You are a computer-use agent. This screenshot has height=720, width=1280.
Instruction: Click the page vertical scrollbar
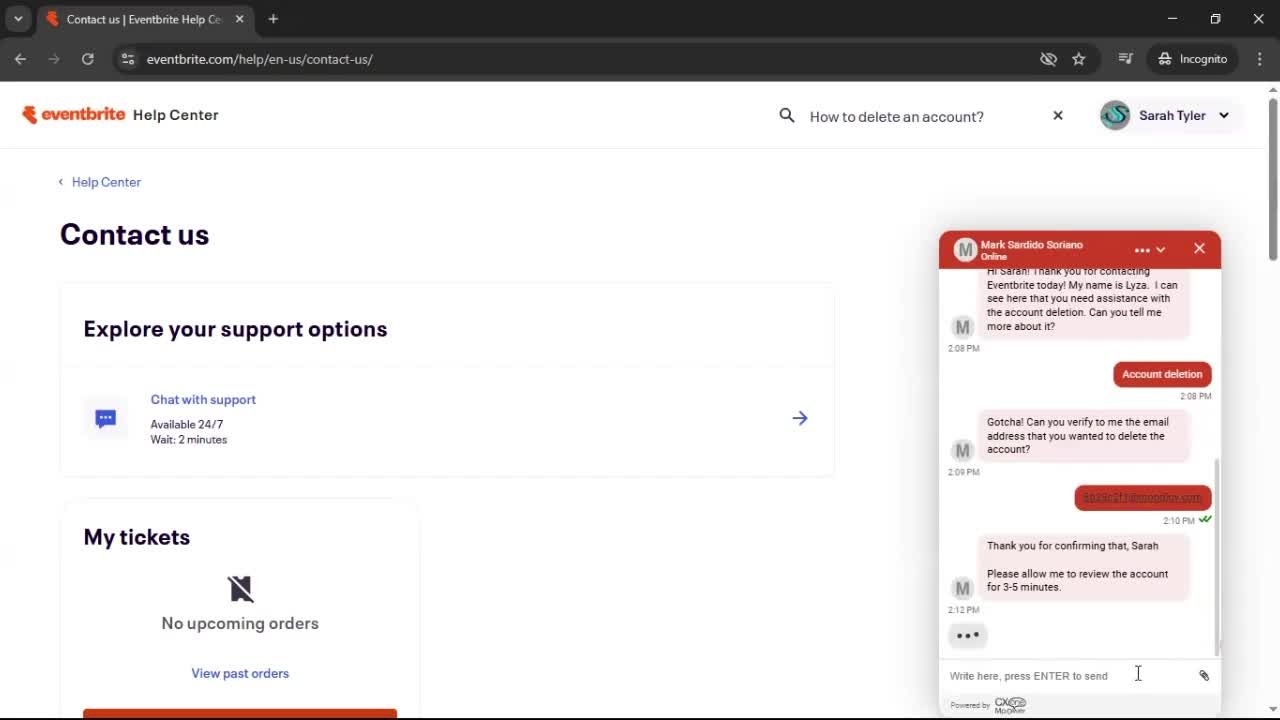1273,180
